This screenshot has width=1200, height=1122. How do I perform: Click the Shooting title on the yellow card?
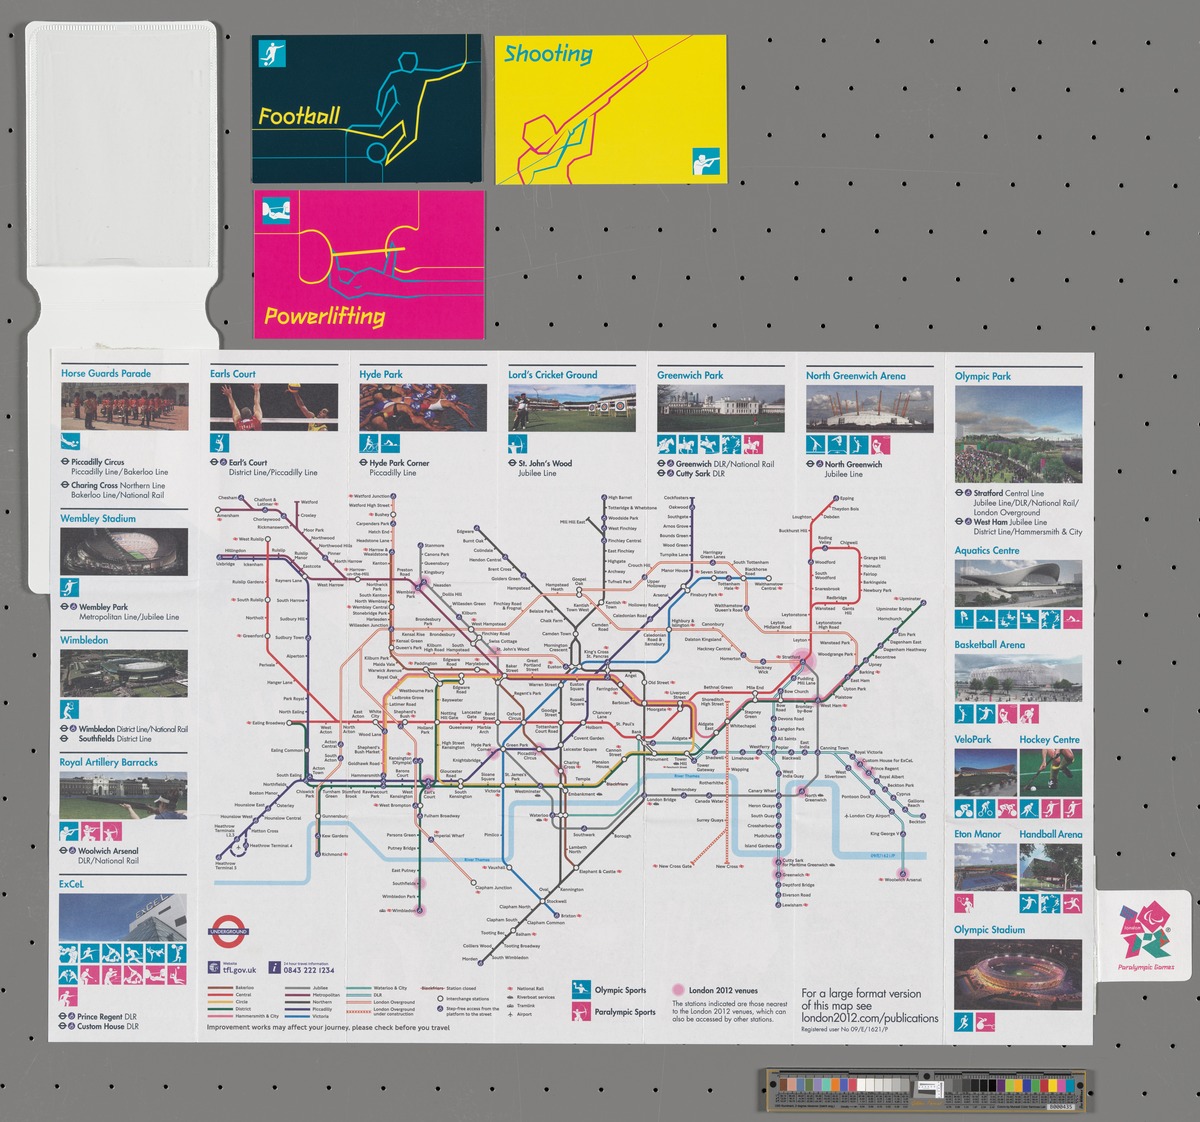click(548, 53)
